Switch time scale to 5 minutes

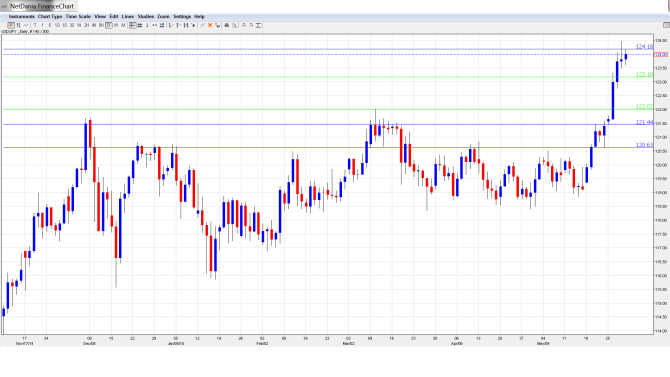tap(50, 25)
